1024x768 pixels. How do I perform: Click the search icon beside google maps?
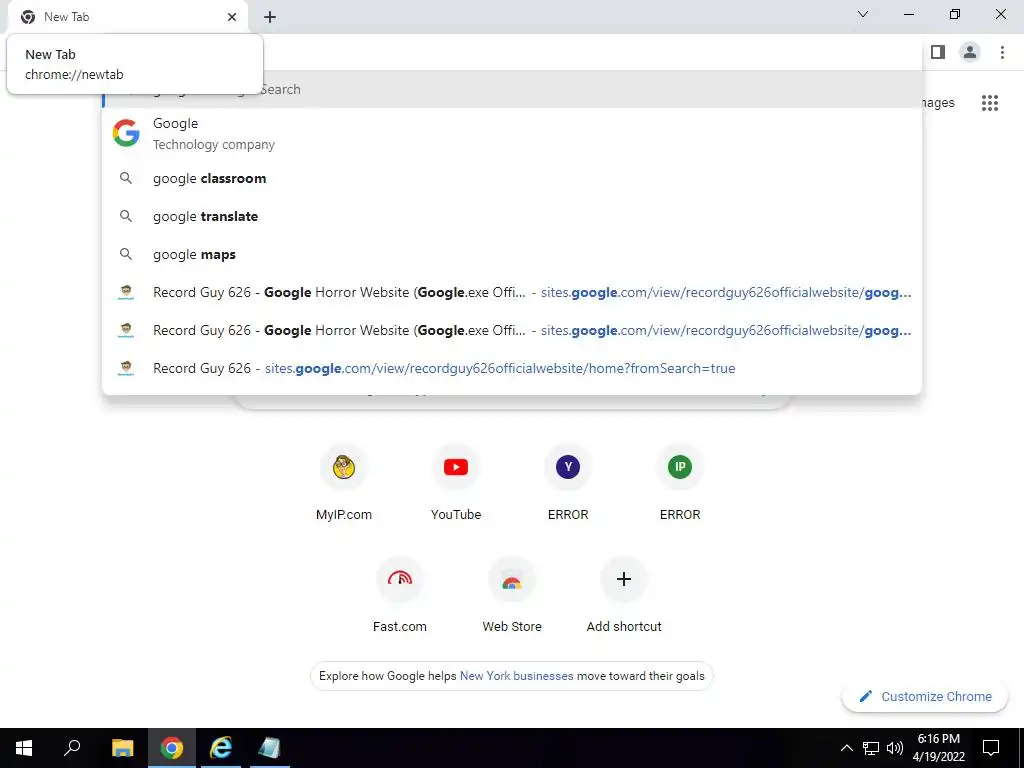pyautogui.click(x=126, y=254)
